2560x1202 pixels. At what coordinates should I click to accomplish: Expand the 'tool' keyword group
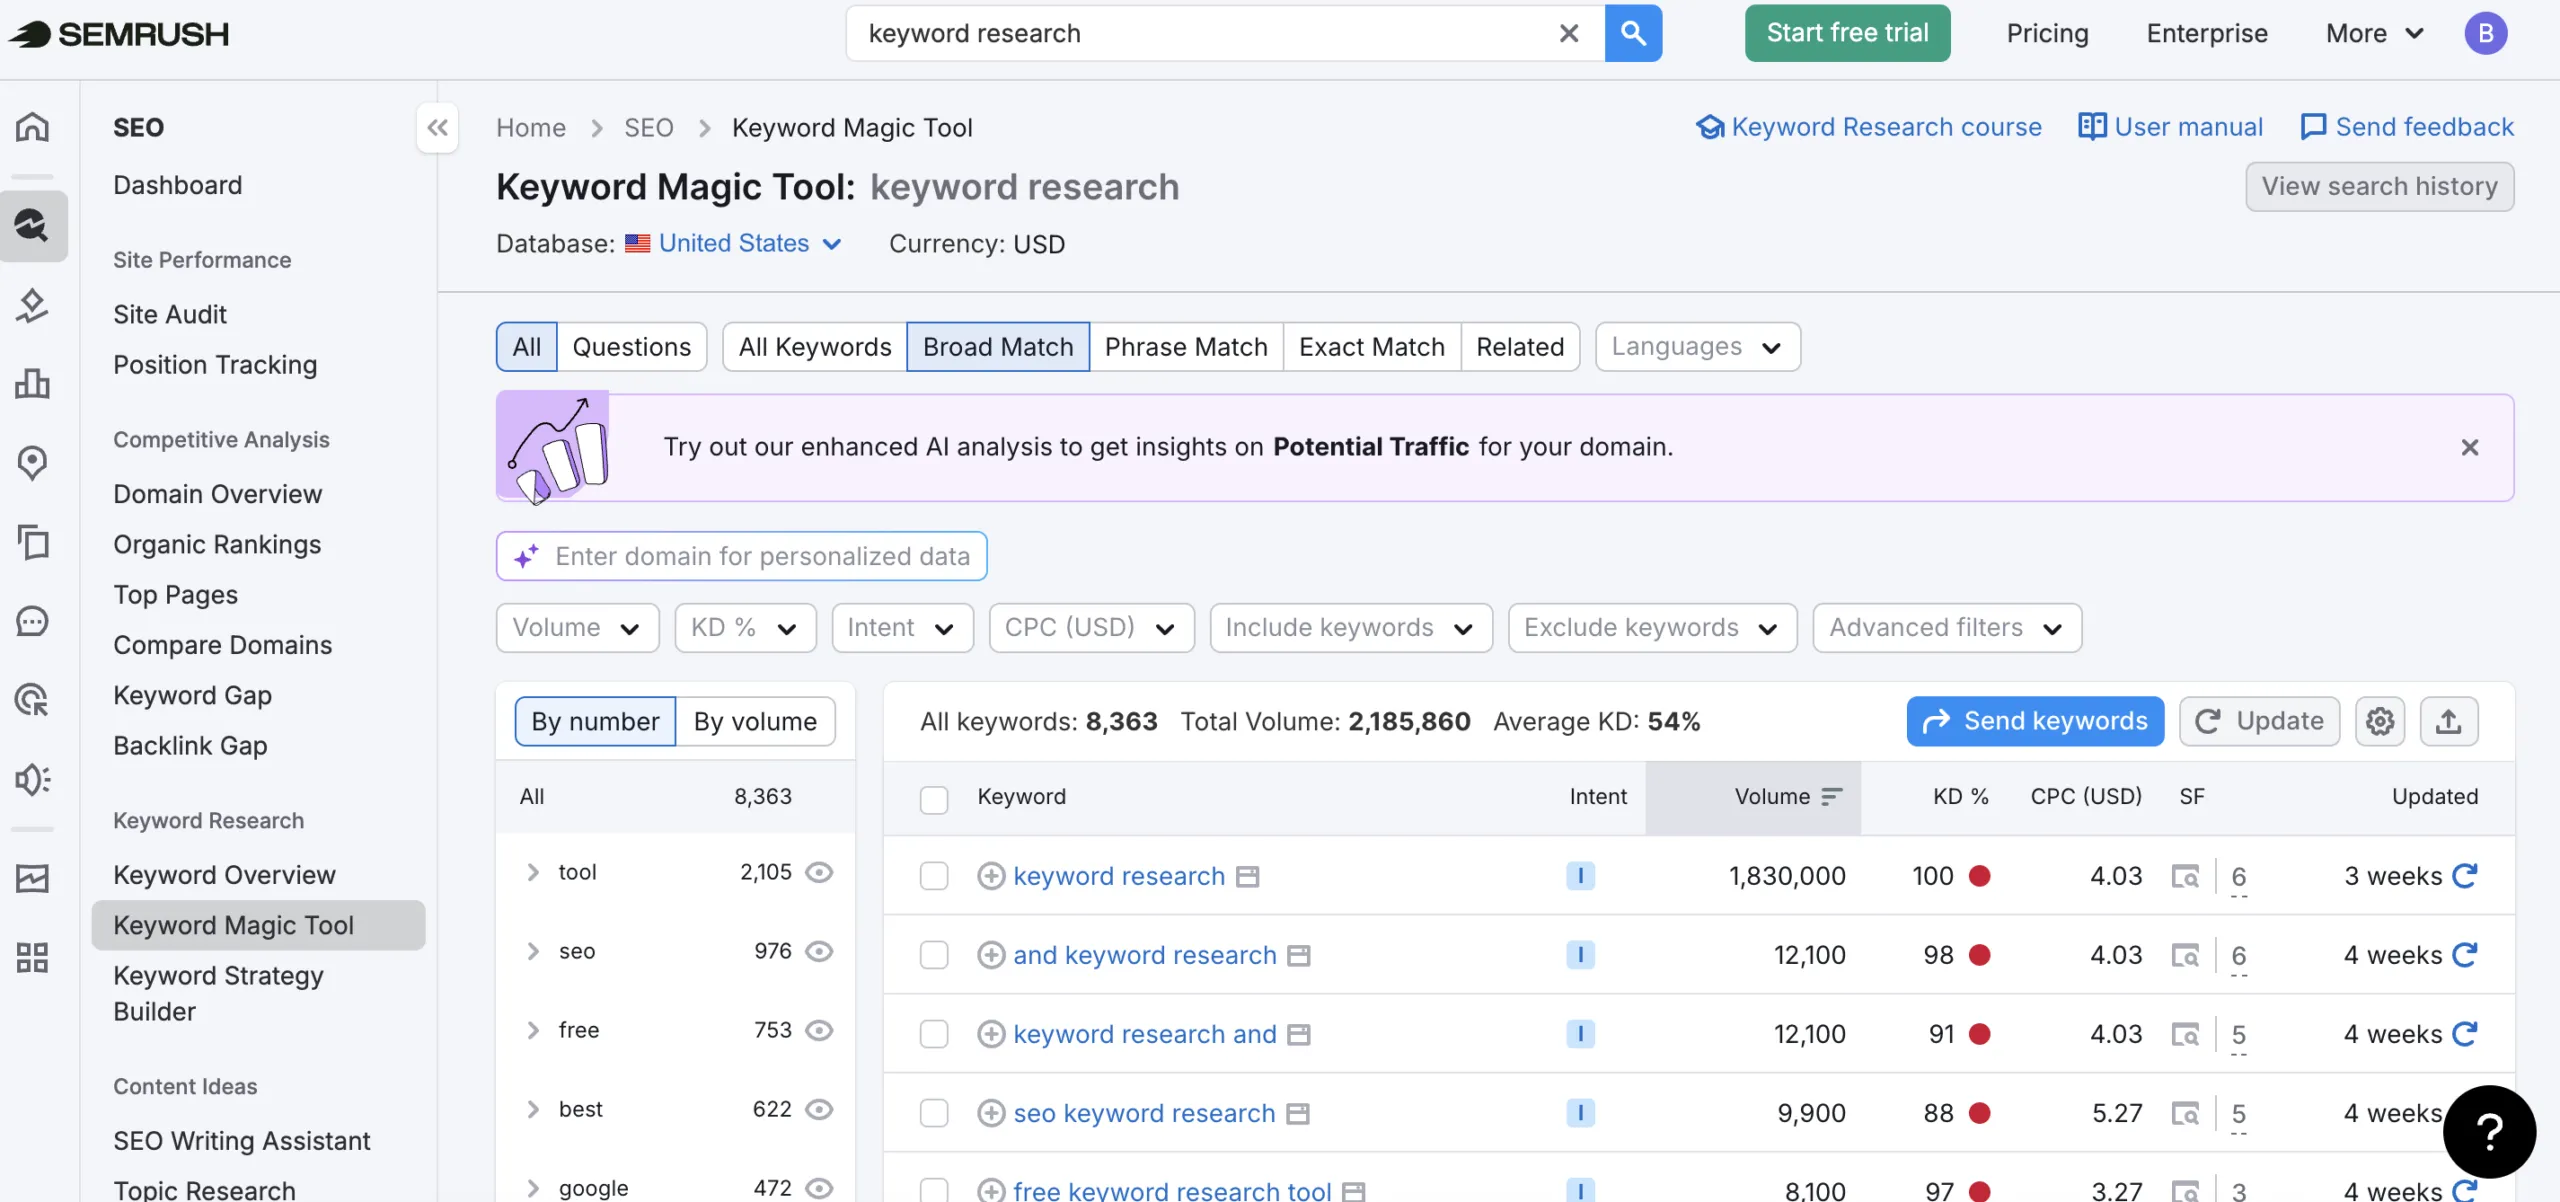(x=533, y=872)
